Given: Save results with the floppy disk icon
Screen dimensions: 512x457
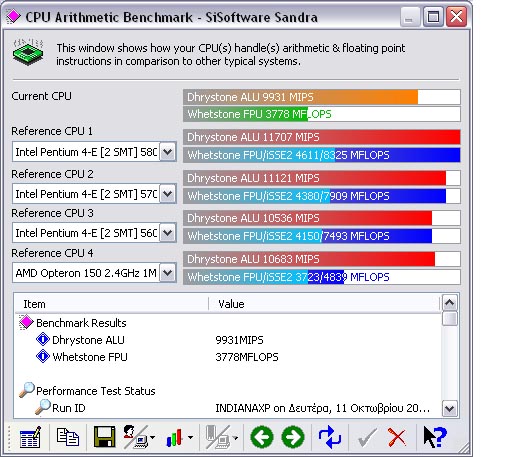Looking at the screenshot, I should coord(104,437).
